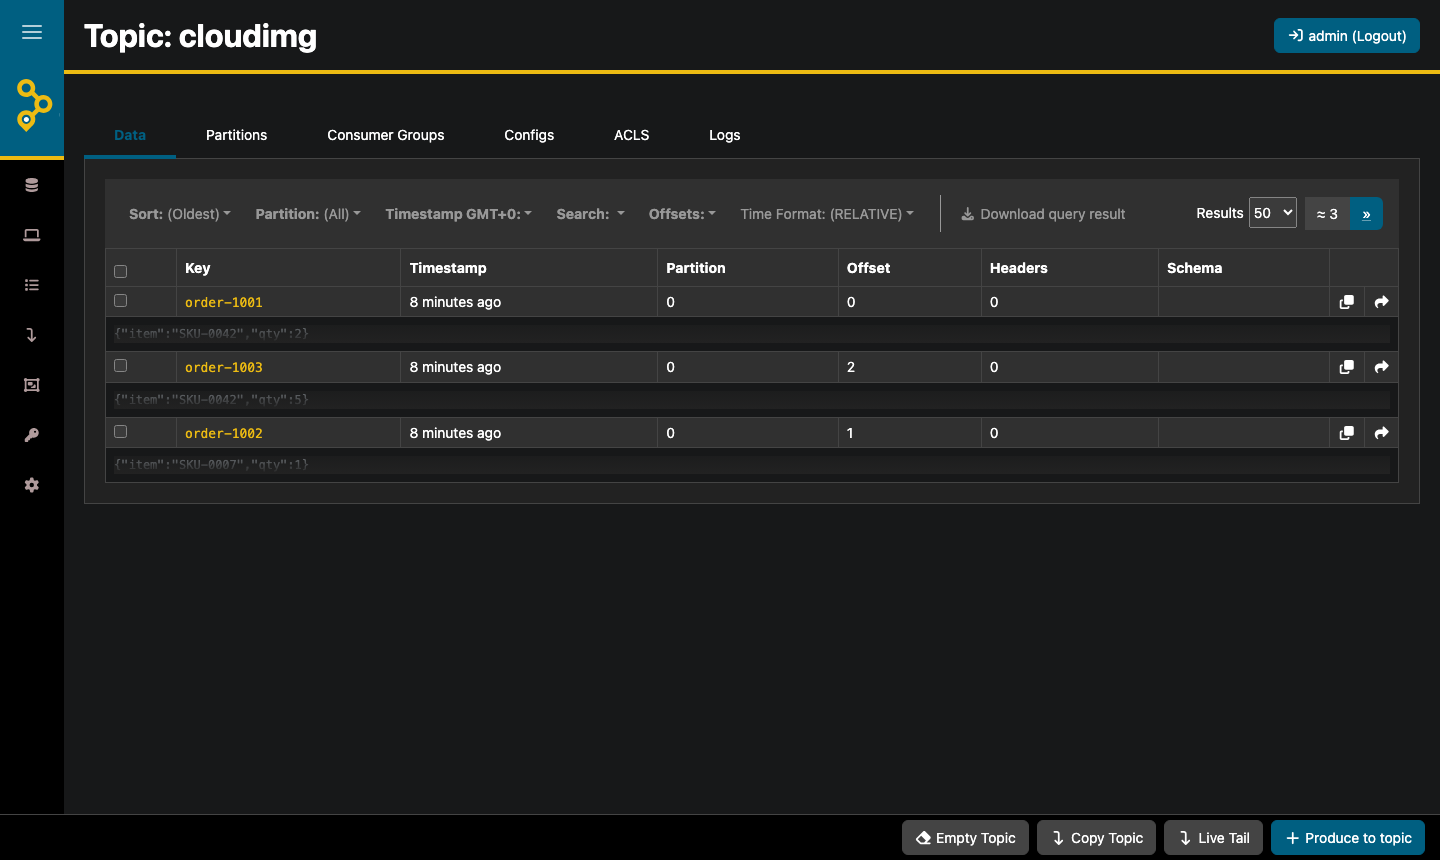Viewport: 1440px width, 860px height.
Task: Check the box for order-1002 row
Action: coord(121,432)
